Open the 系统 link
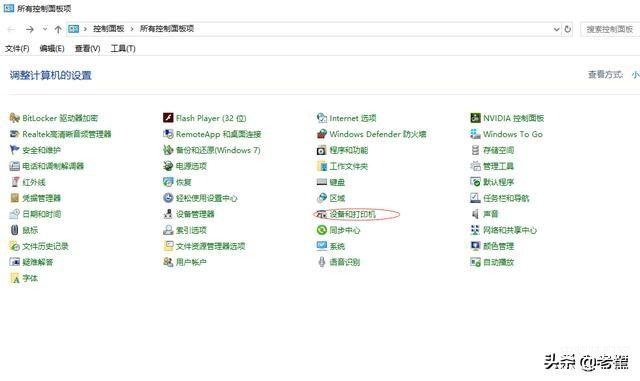 click(337, 246)
